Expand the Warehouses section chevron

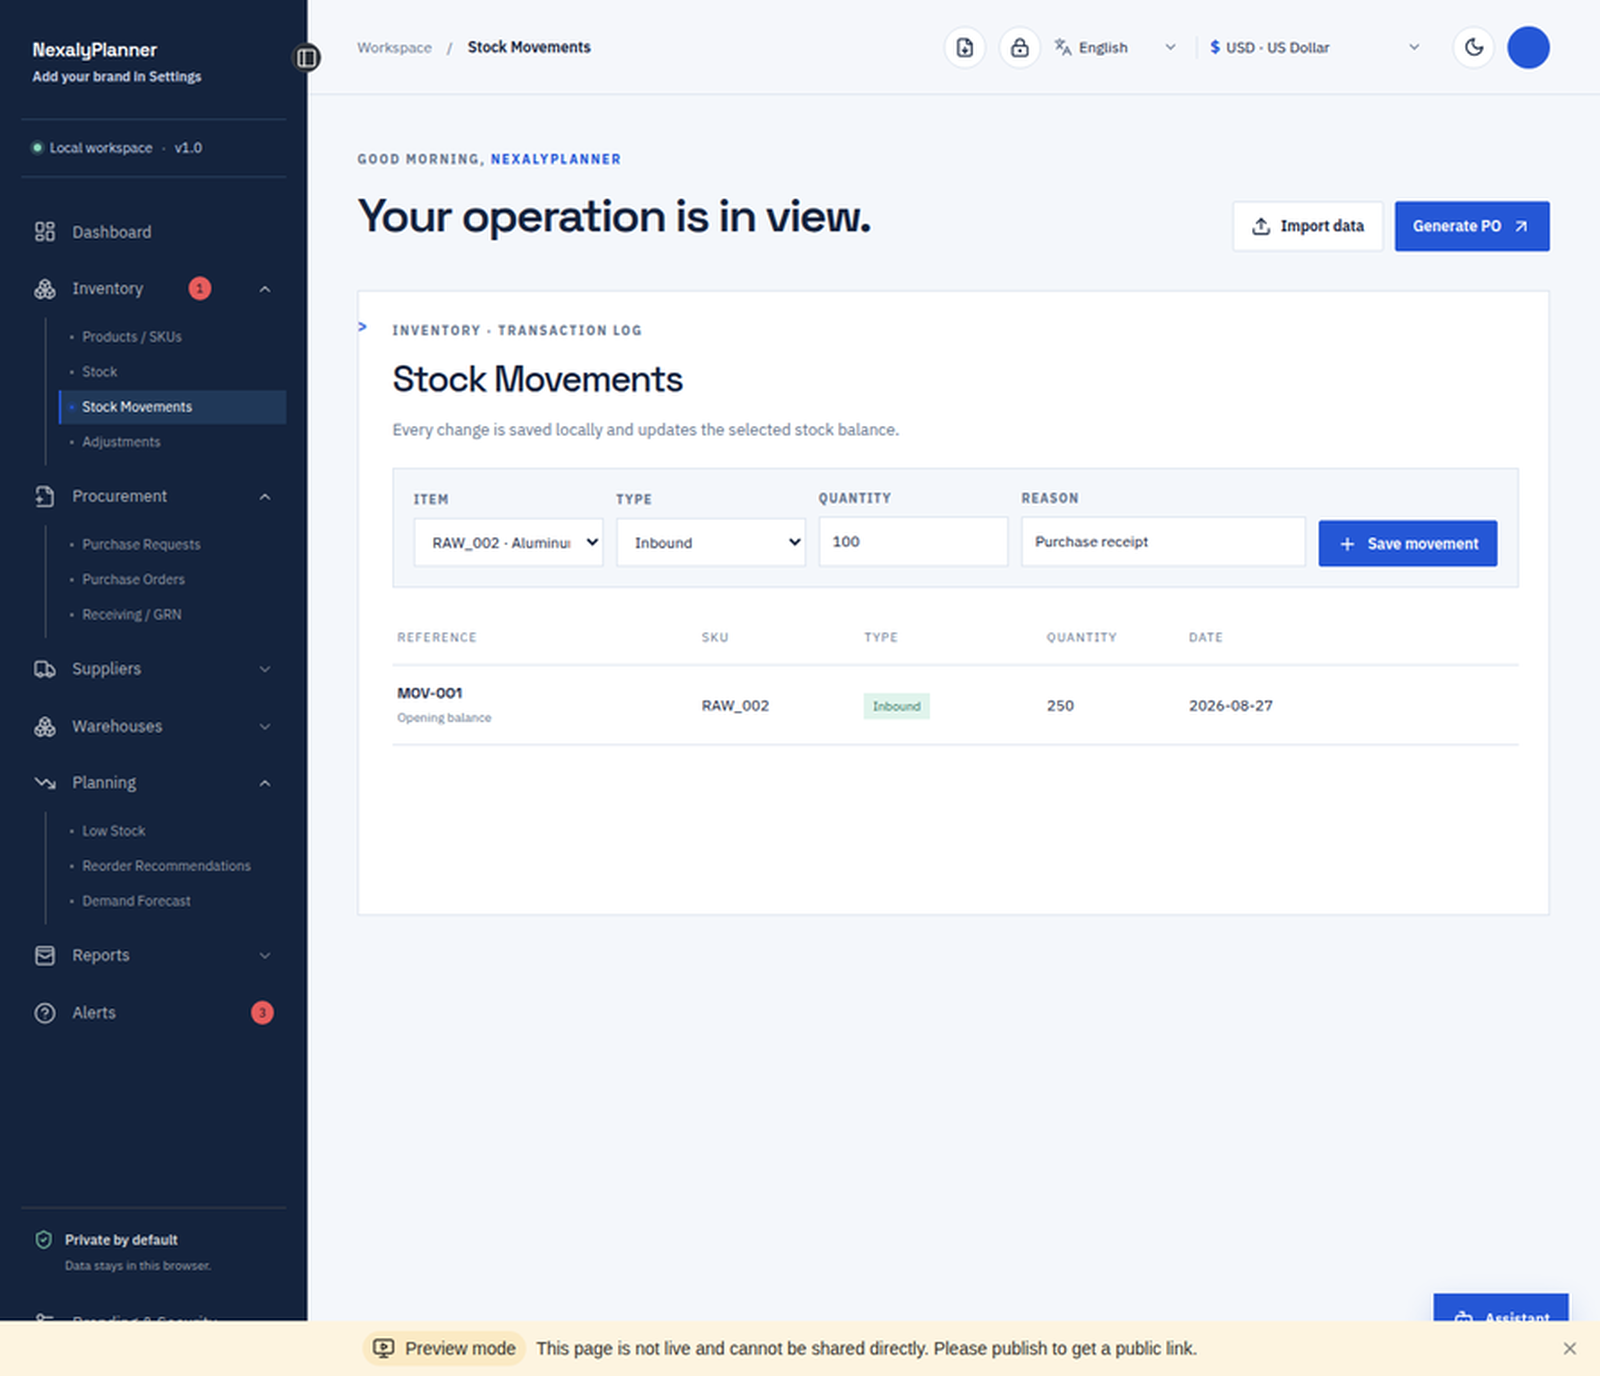point(265,726)
